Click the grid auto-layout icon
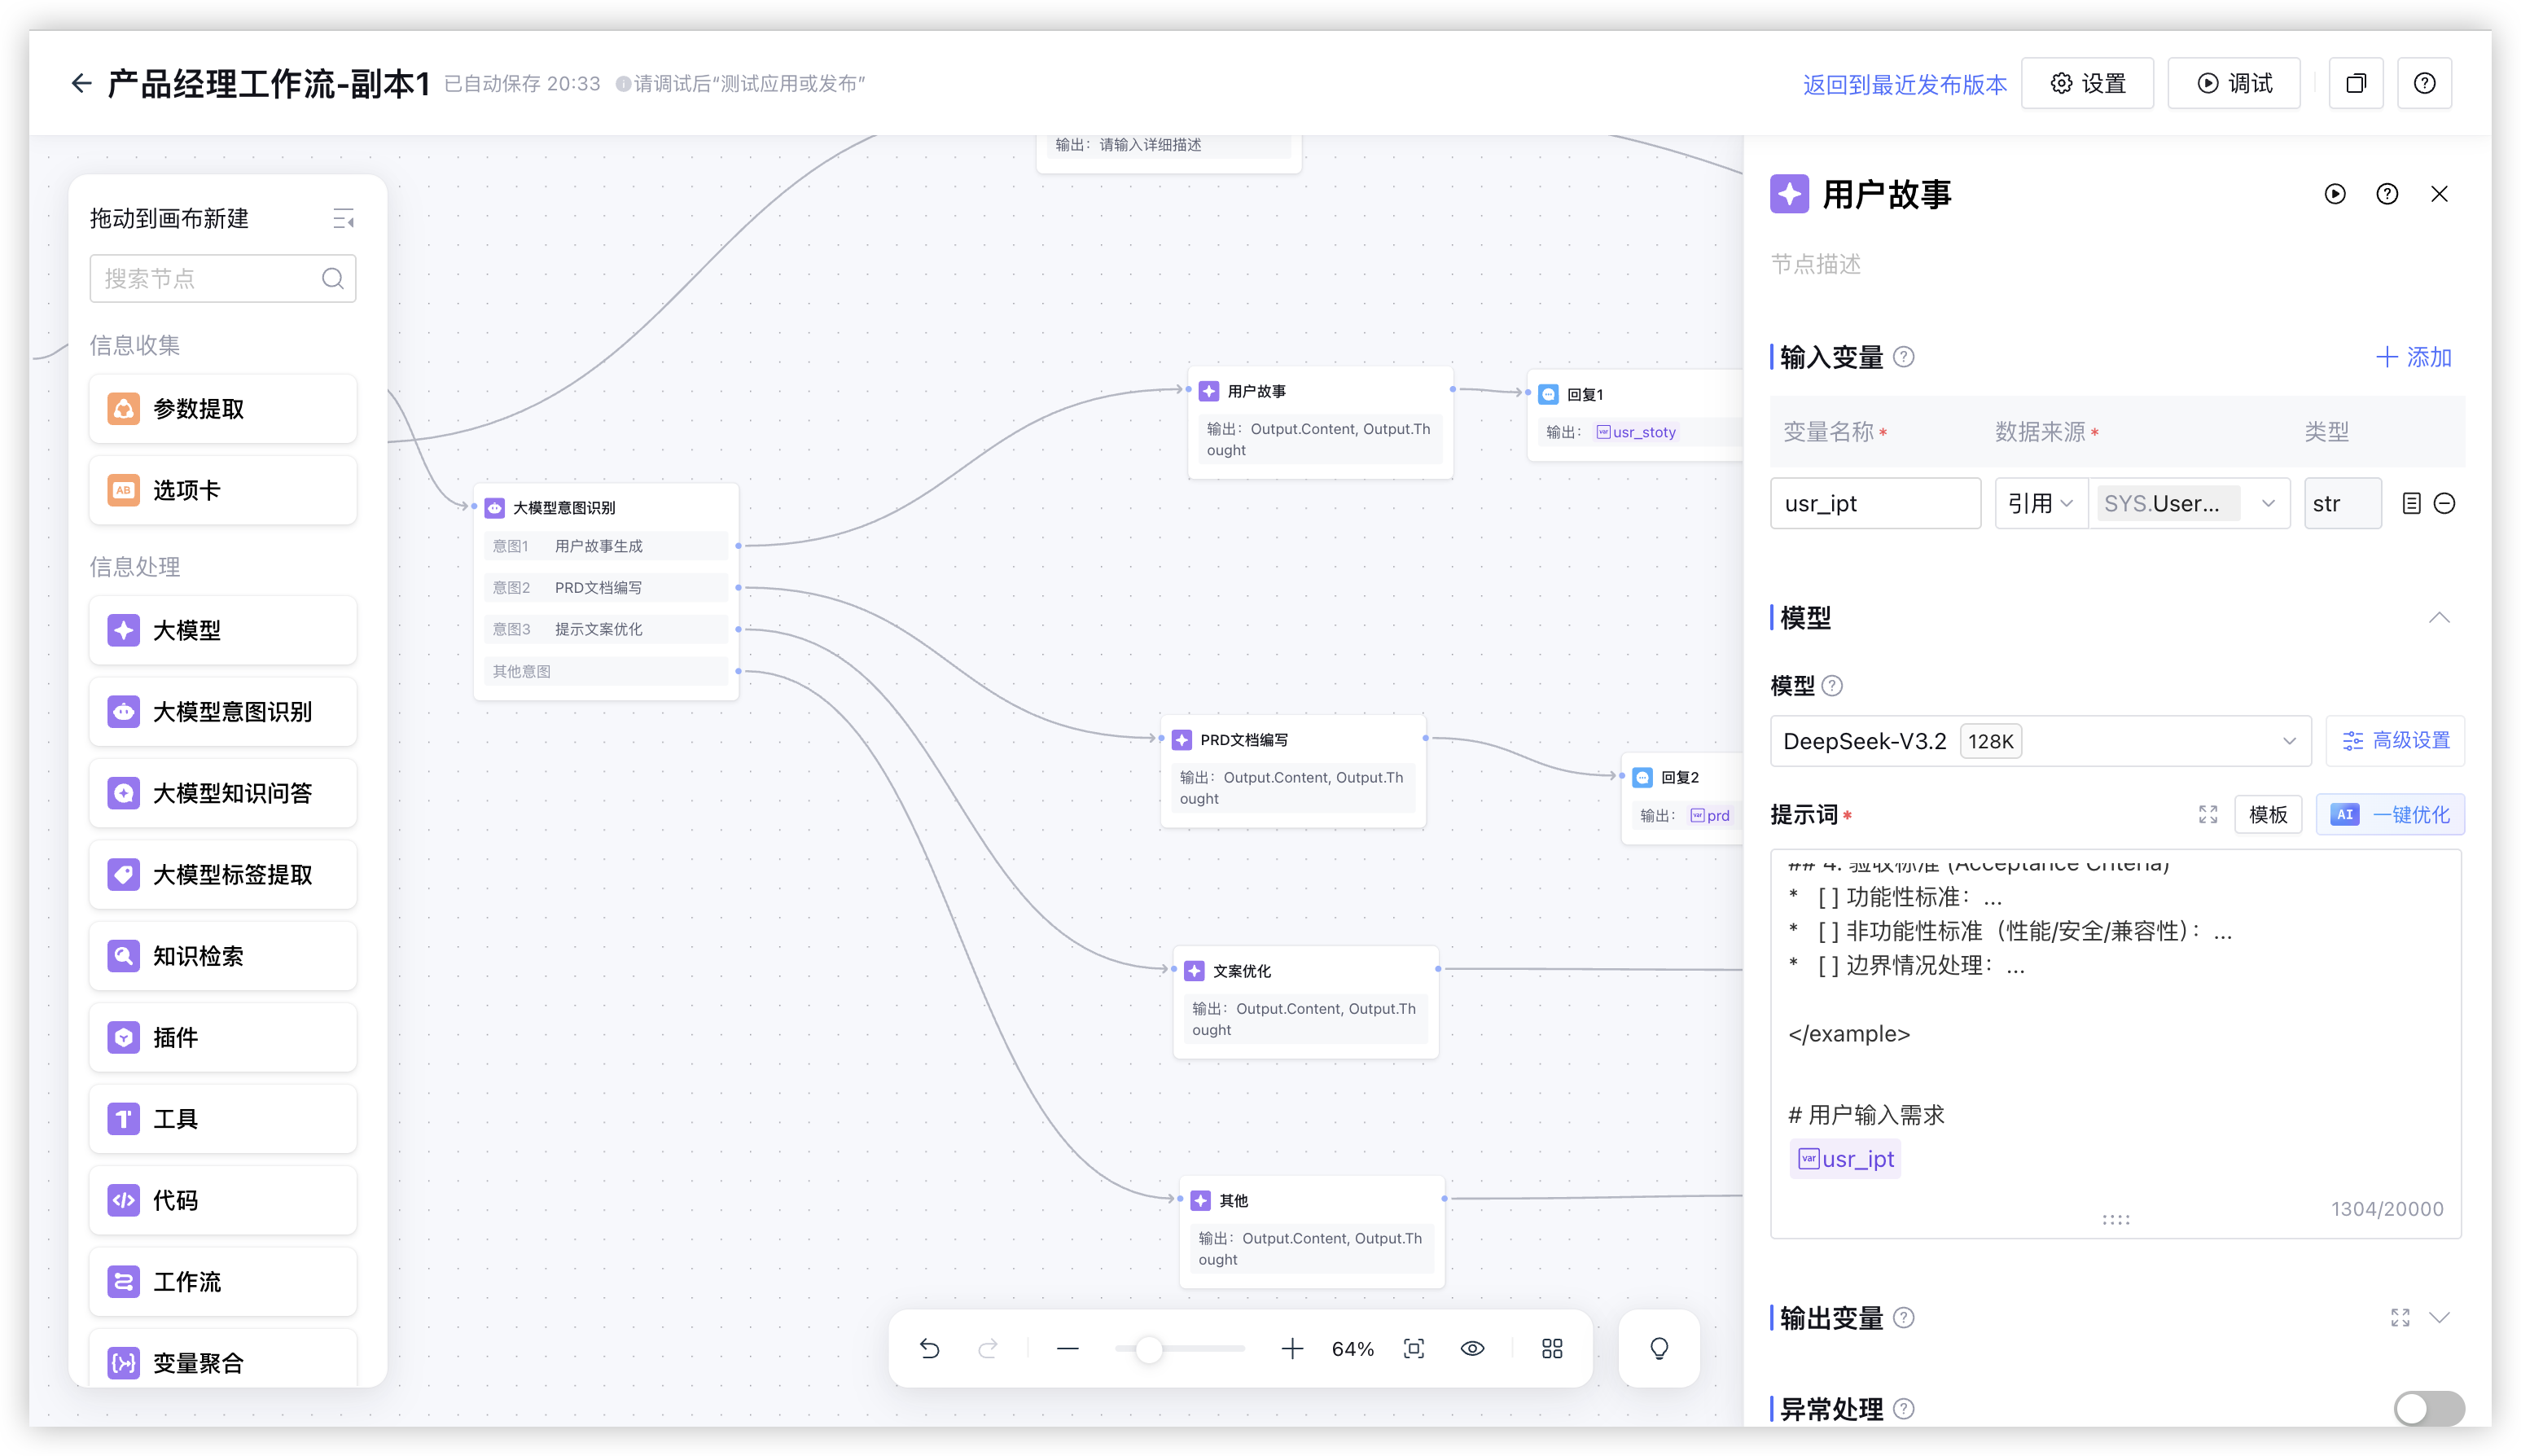2521x1456 pixels. (1551, 1349)
